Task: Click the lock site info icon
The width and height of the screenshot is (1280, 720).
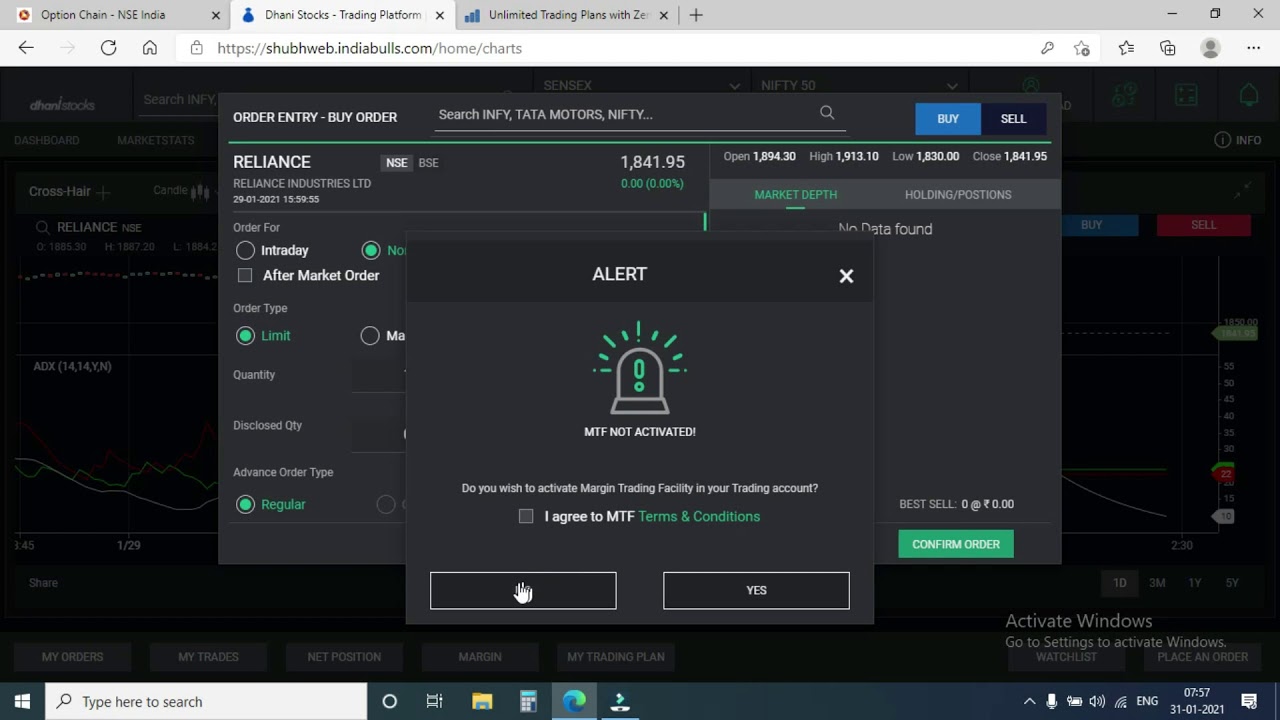Action: tap(196, 48)
